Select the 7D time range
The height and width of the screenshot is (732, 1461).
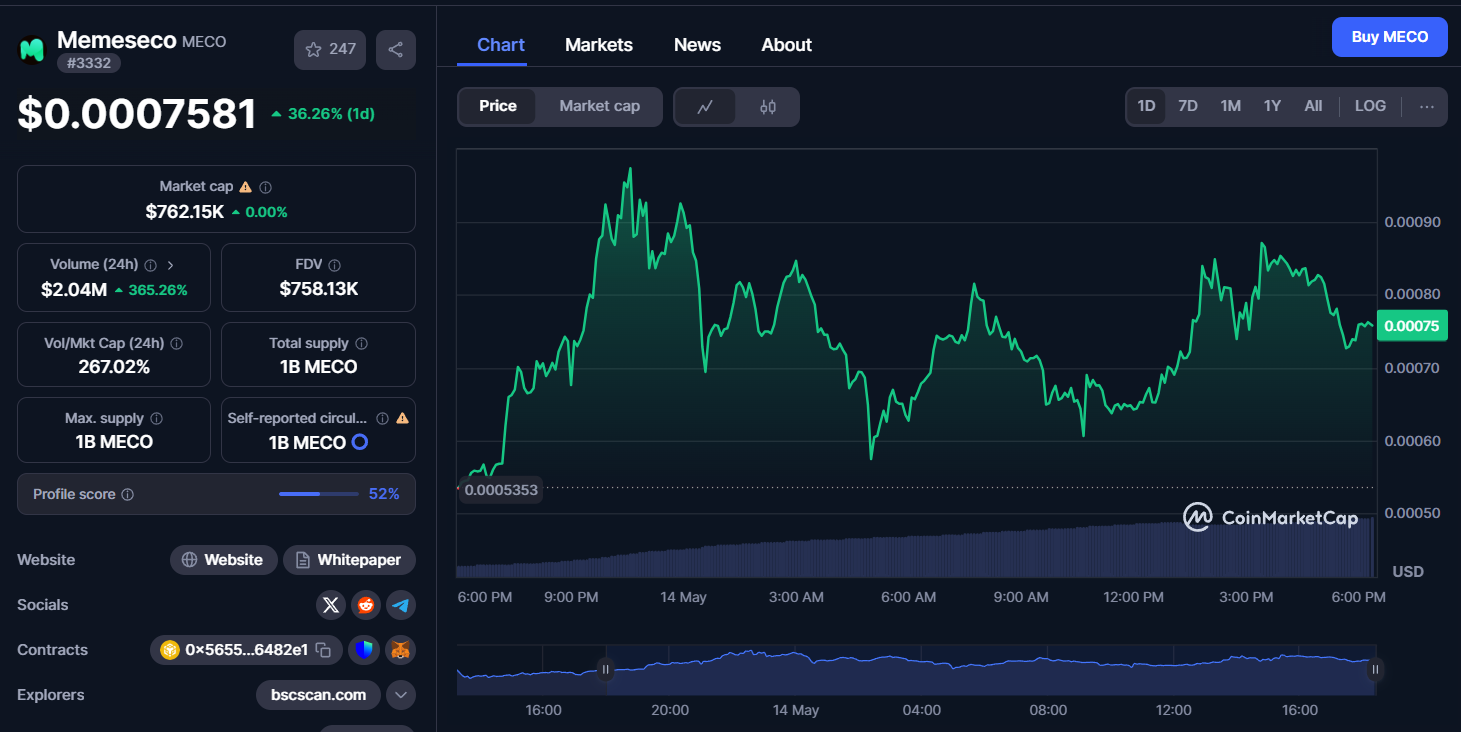point(1188,106)
